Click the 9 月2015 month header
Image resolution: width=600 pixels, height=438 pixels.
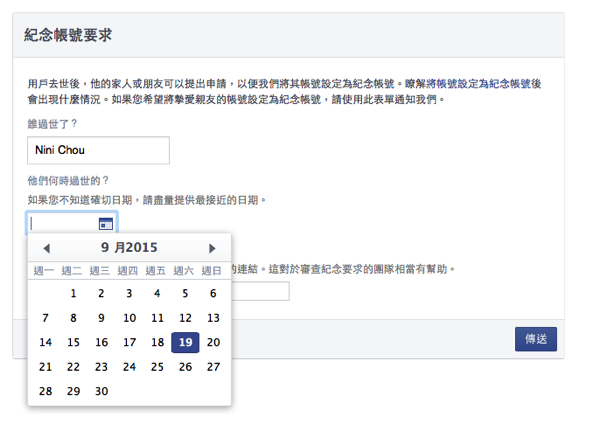pos(129,247)
